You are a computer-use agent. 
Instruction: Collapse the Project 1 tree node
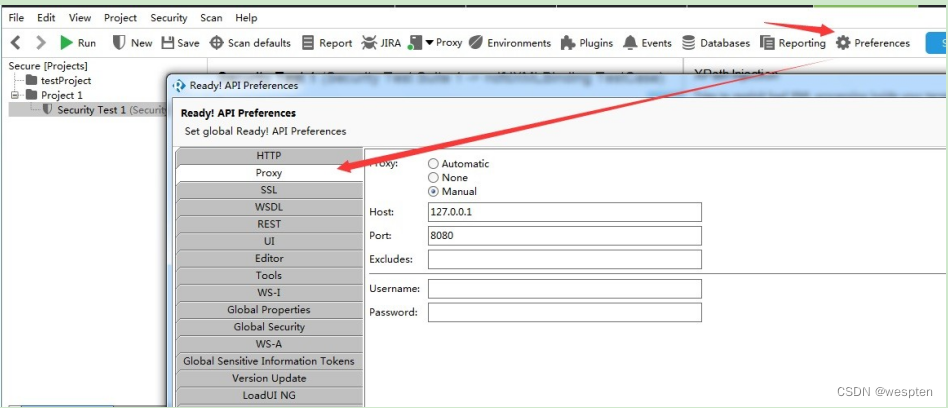click(16, 95)
